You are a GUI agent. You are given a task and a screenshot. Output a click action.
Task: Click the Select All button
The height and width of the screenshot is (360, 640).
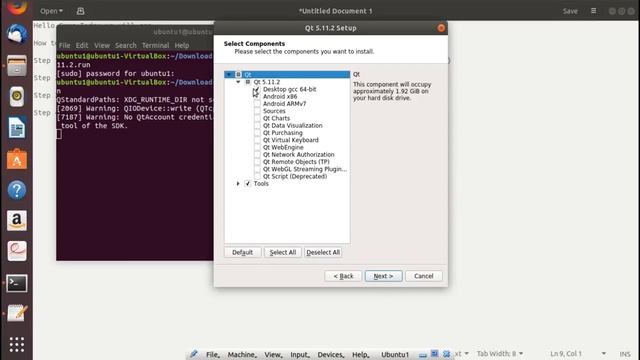pyautogui.click(x=283, y=253)
